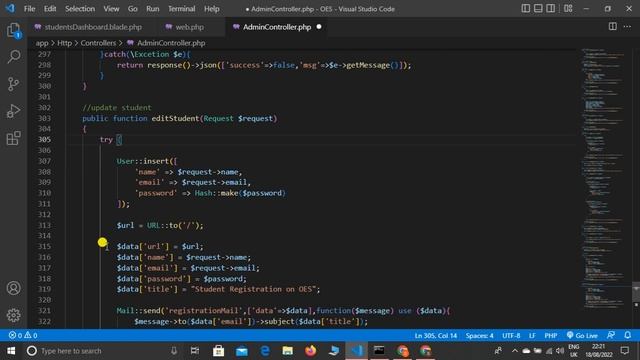640x360 pixels.
Task: Click unsaved dot on AdminController.php tab
Action: click(x=319, y=27)
